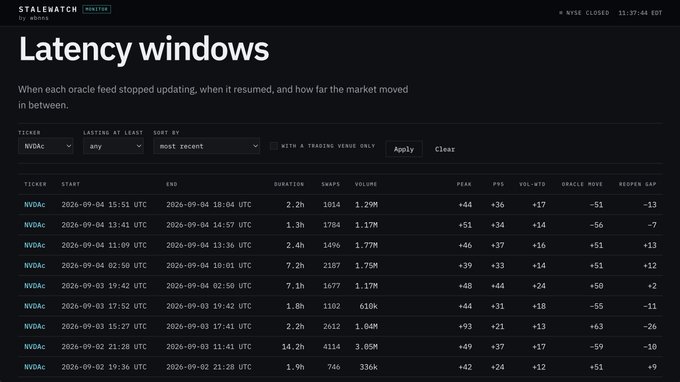Click the Latency windows heading

pos(144,49)
